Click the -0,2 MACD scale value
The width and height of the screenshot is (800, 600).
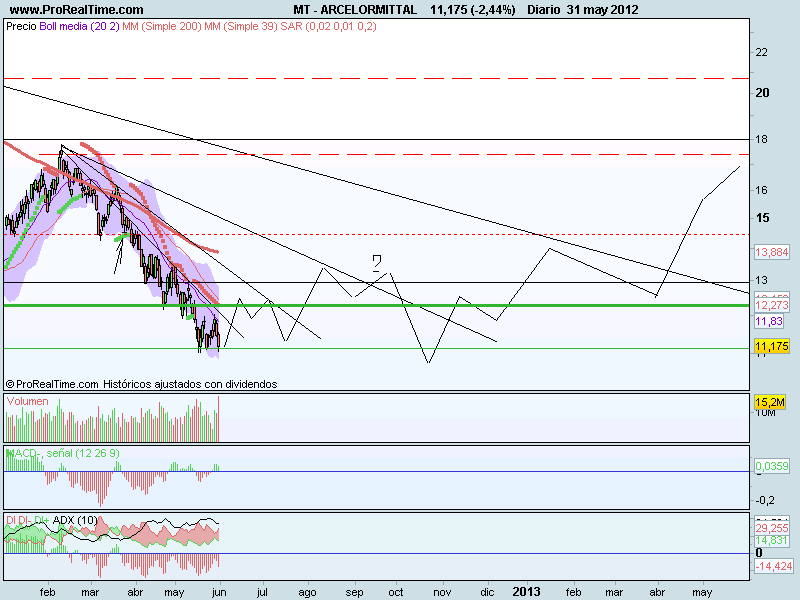click(764, 500)
